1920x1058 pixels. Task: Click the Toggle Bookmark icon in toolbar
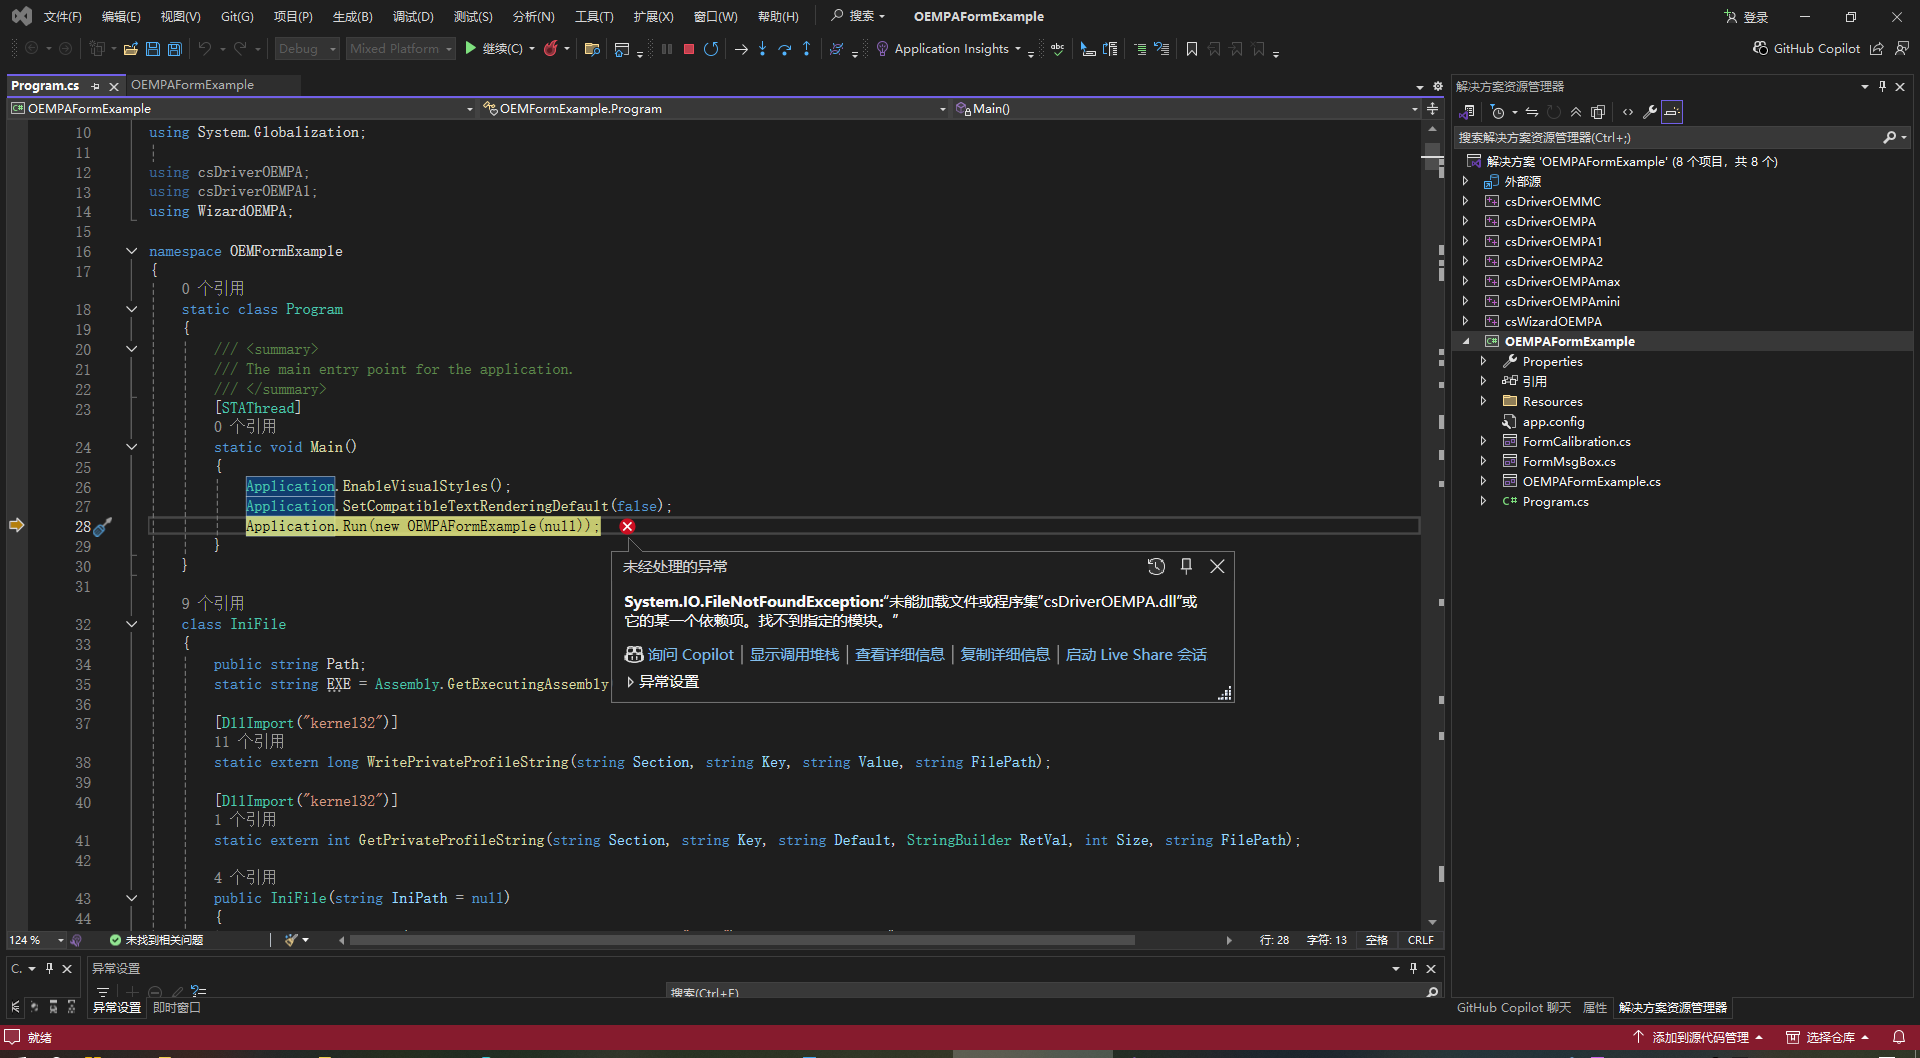click(1192, 48)
